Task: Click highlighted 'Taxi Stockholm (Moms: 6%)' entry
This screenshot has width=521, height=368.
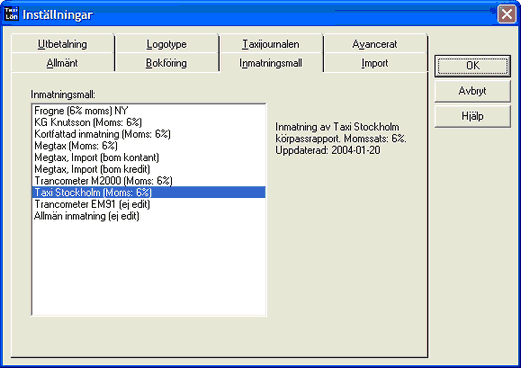Action: pos(149,192)
